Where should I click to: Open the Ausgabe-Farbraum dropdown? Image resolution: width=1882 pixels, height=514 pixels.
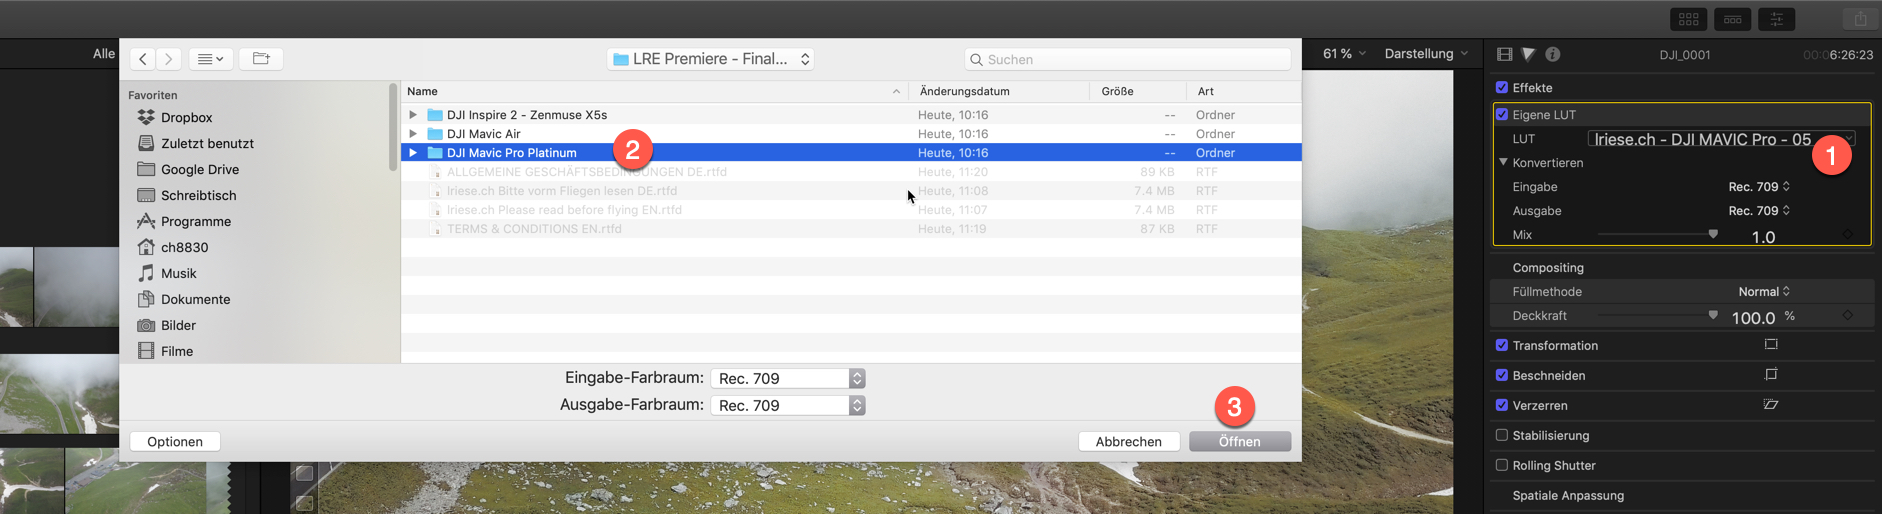[x=788, y=405]
